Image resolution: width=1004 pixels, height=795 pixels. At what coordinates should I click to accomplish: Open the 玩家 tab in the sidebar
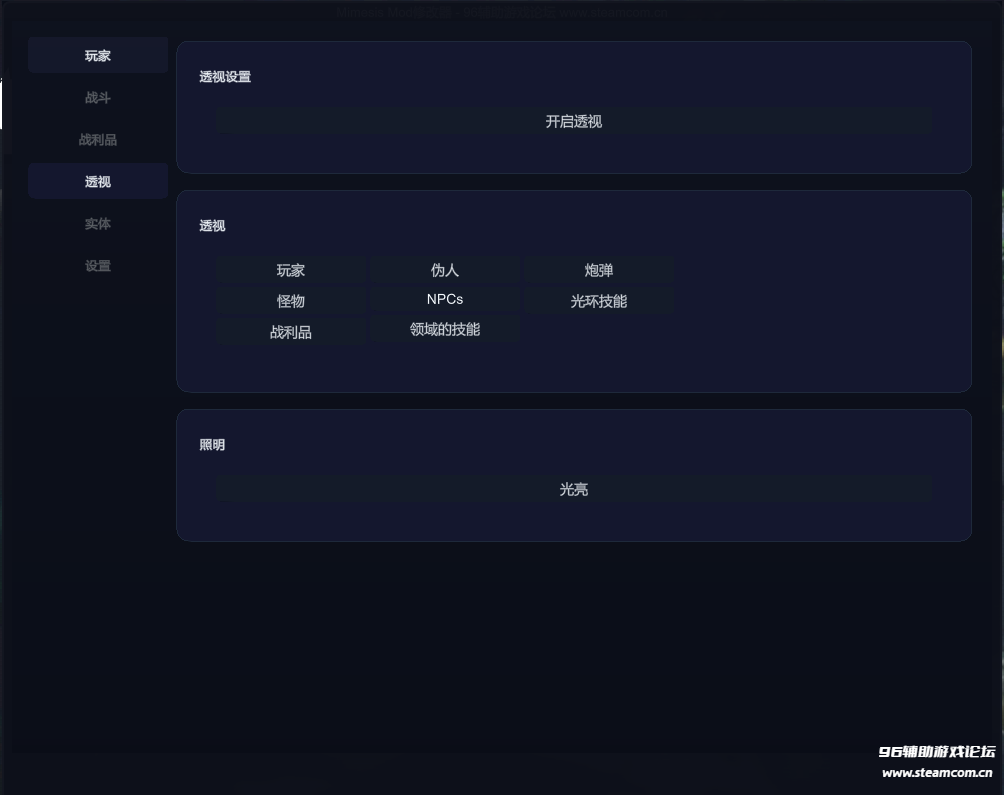pos(98,56)
